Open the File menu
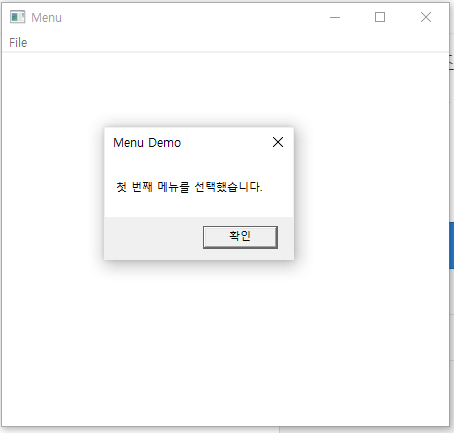This screenshot has height=433, width=454. [x=18, y=43]
